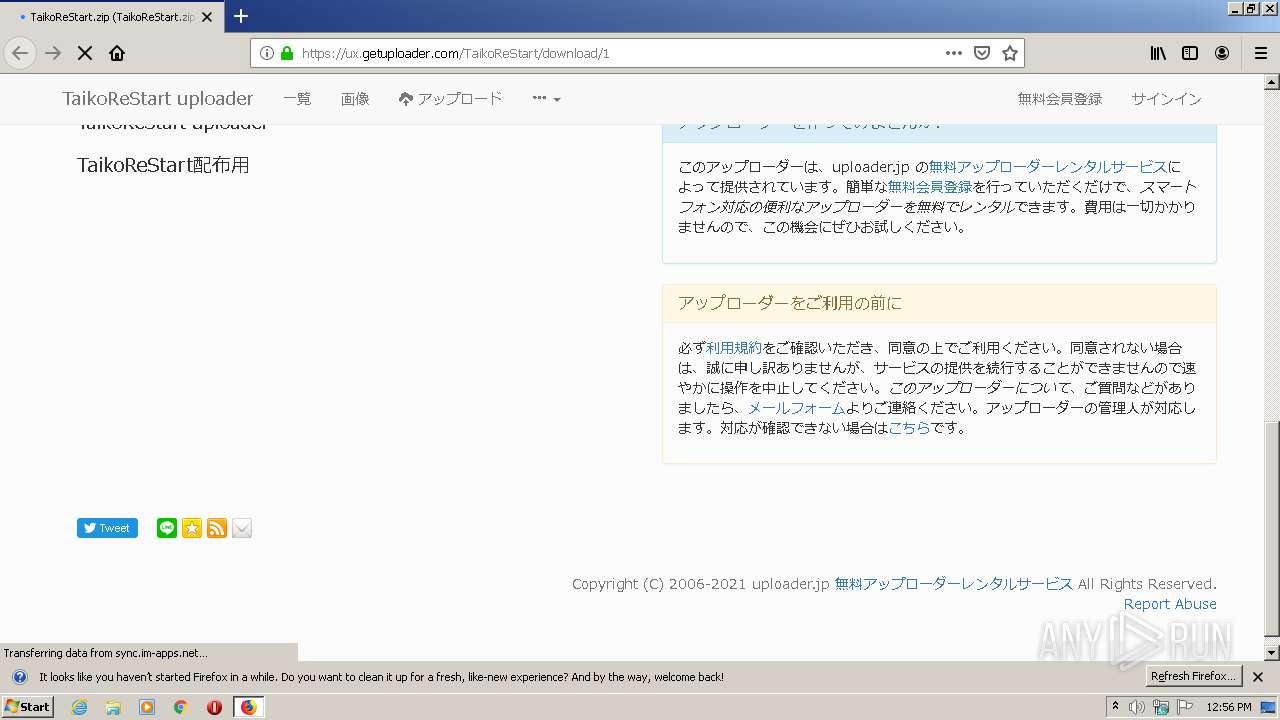Click the page vertical scrollbar thumb
Screen dimensions: 1280x720
pyautogui.click(x=1272, y=530)
